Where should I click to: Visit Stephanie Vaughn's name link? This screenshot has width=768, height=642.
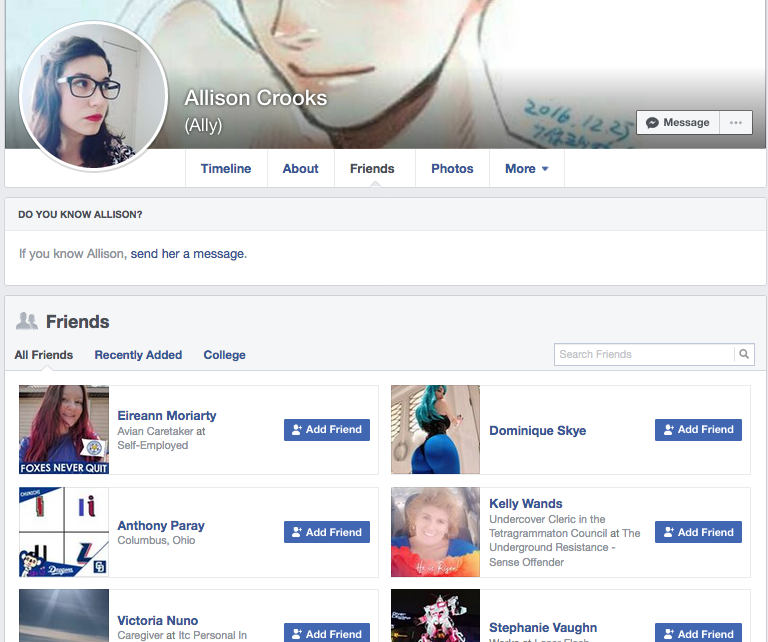[543, 627]
